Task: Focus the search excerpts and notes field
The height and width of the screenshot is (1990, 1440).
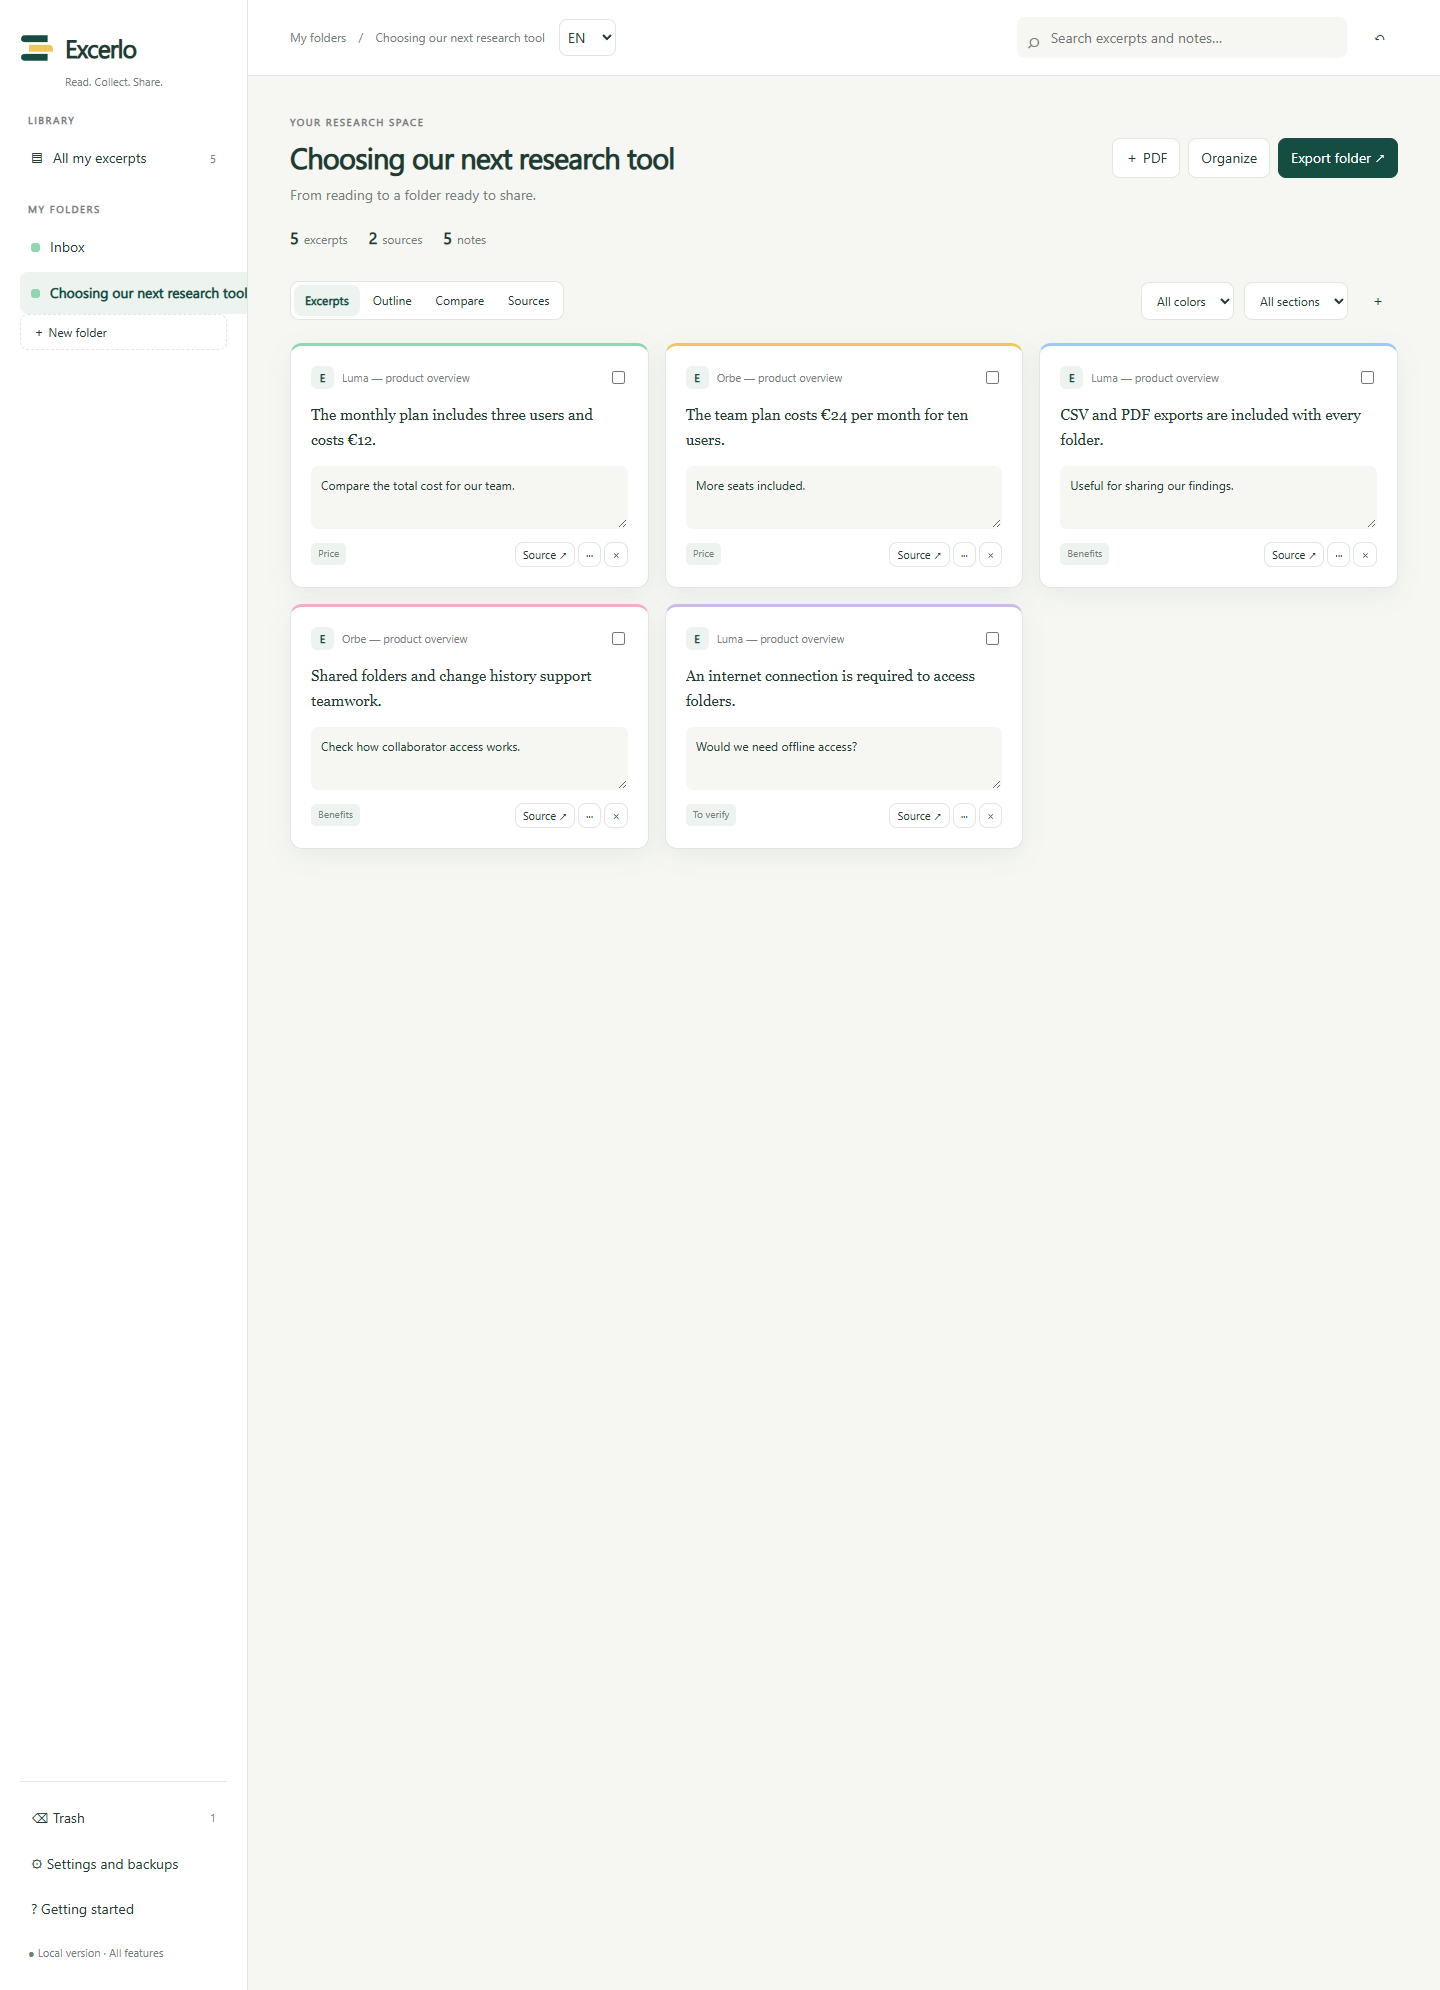Action: (x=1182, y=38)
